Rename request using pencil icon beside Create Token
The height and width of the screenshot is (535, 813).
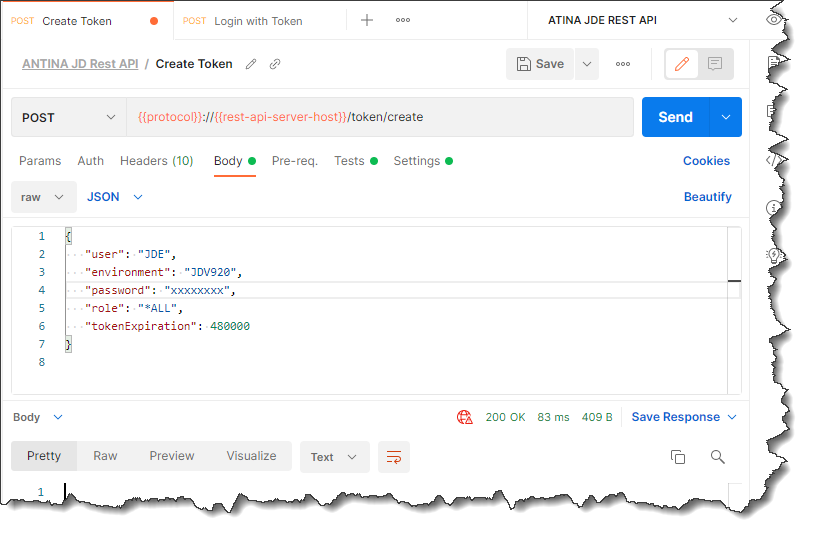click(251, 64)
